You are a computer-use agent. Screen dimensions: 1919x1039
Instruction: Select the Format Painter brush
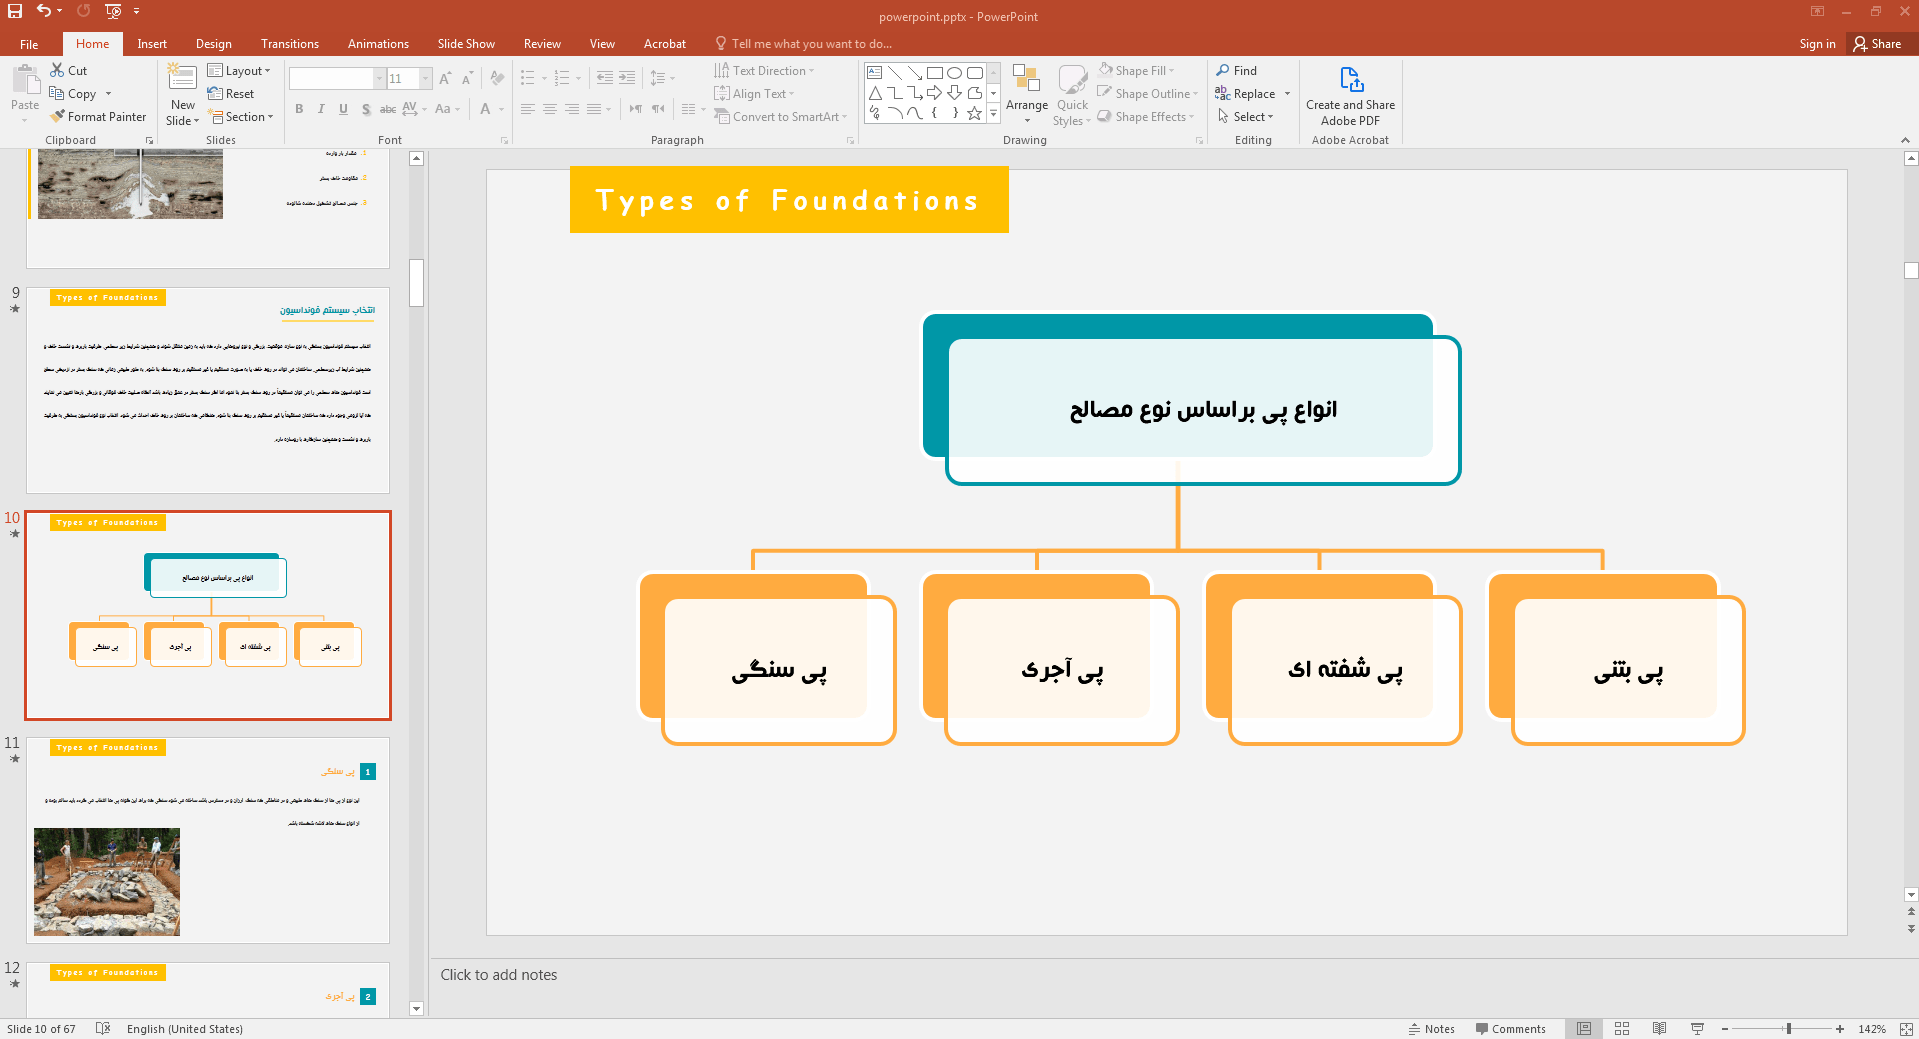[57, 116]
